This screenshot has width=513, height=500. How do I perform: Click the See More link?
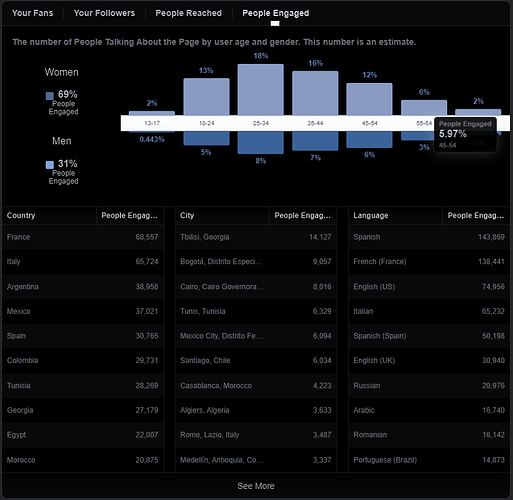click(256, 486)
